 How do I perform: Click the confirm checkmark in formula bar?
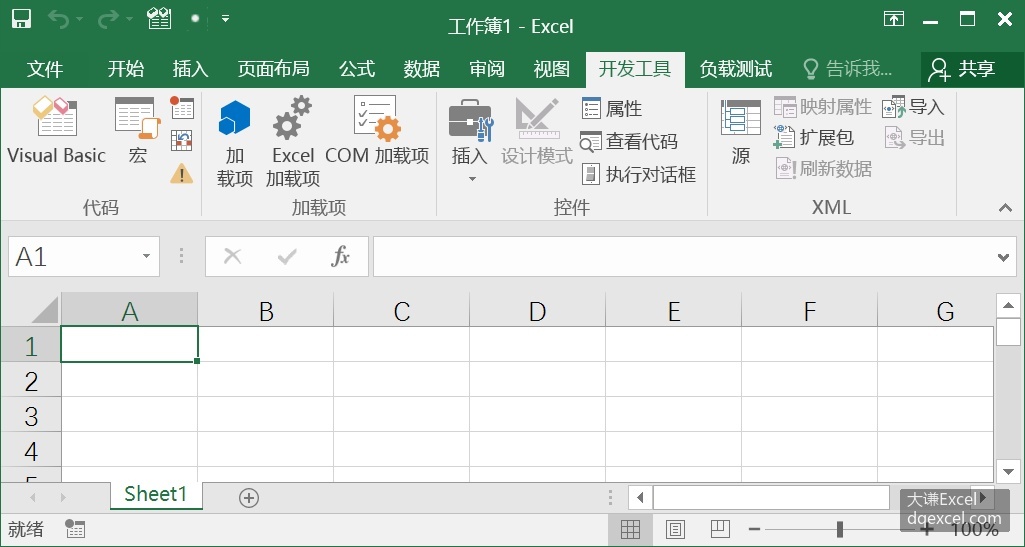click(287, 256)
